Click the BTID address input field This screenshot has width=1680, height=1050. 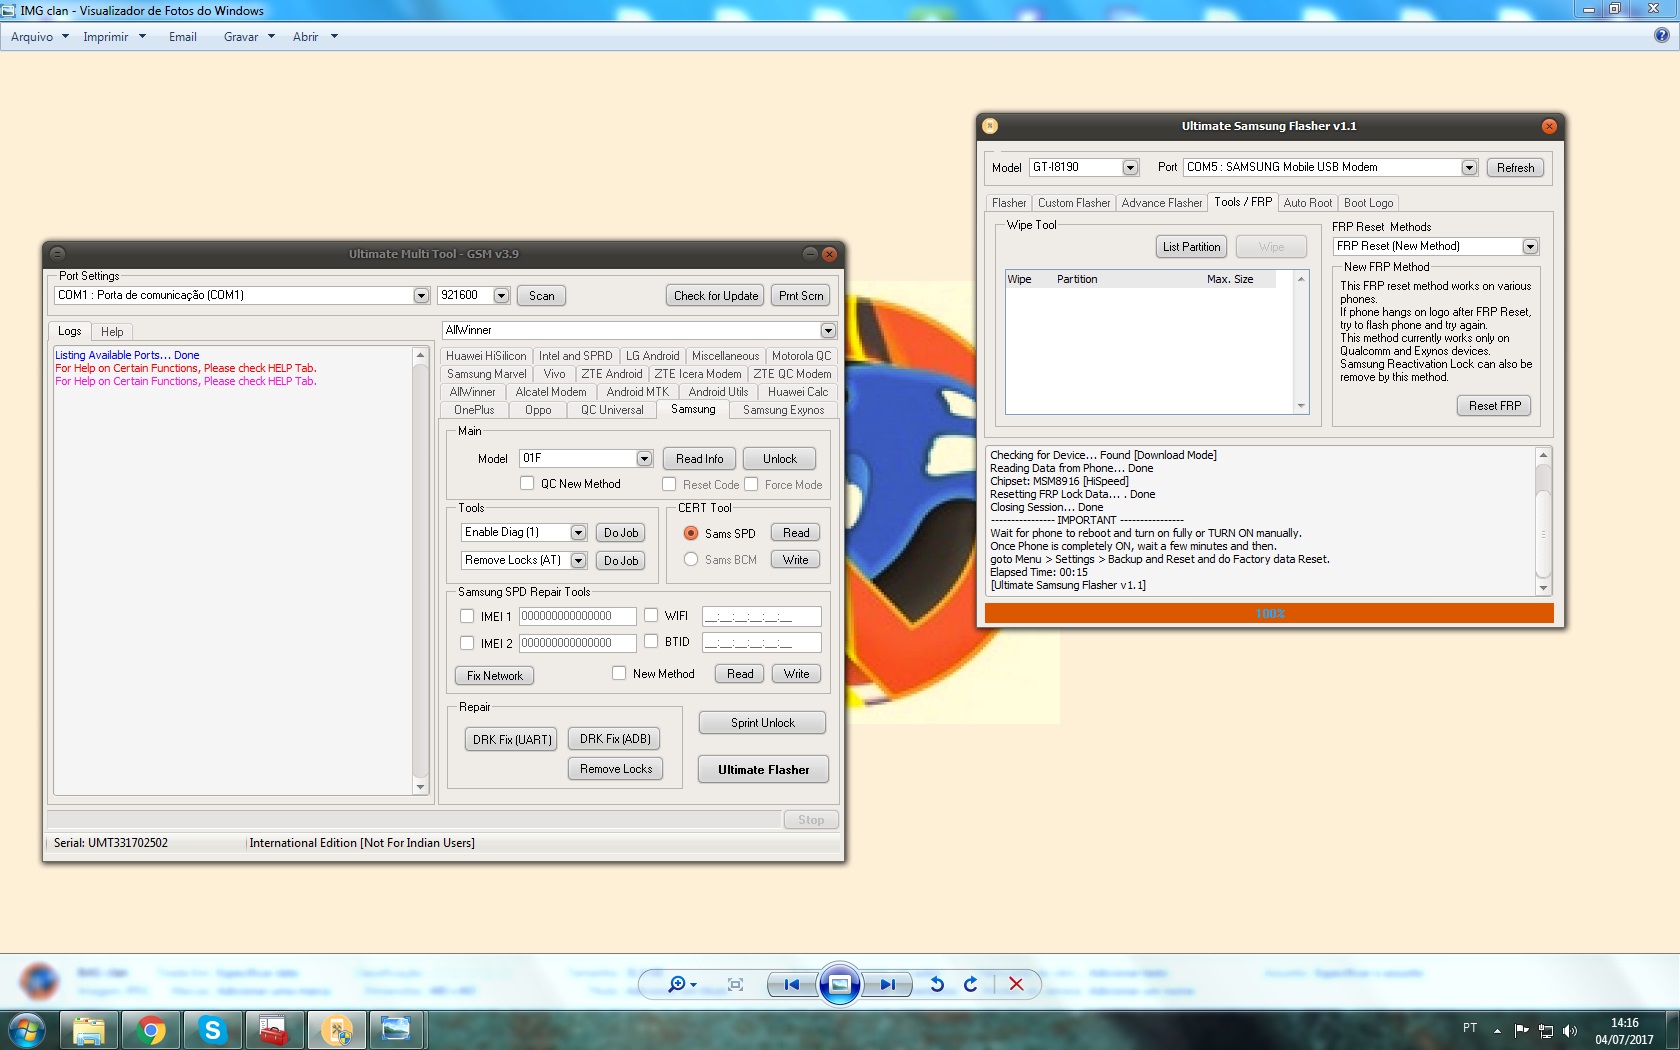pos(761,642)
